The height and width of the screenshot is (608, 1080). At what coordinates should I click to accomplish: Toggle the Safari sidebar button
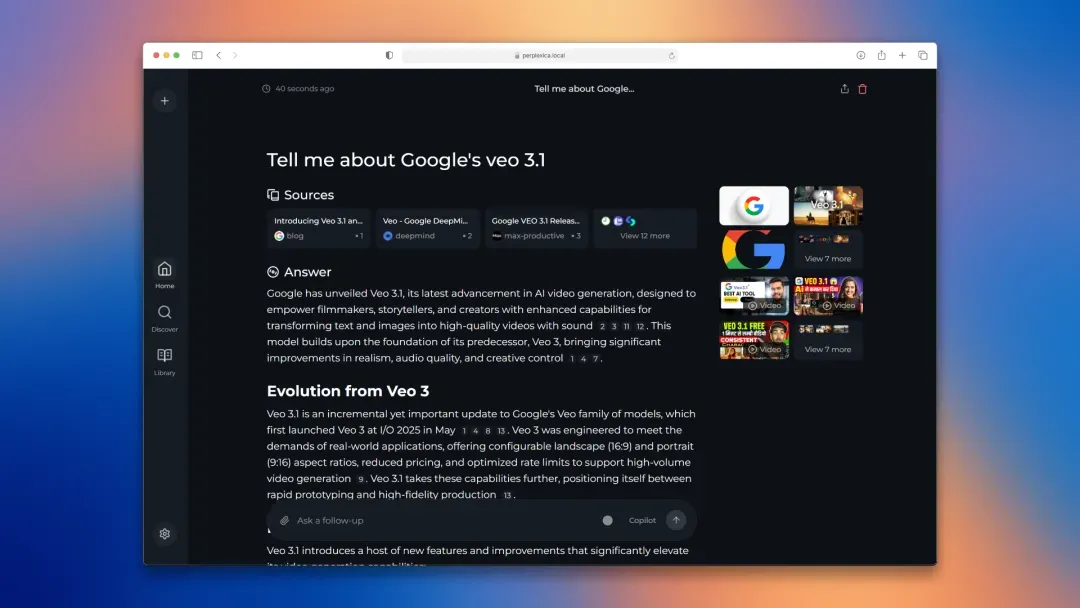coord(197,55)
